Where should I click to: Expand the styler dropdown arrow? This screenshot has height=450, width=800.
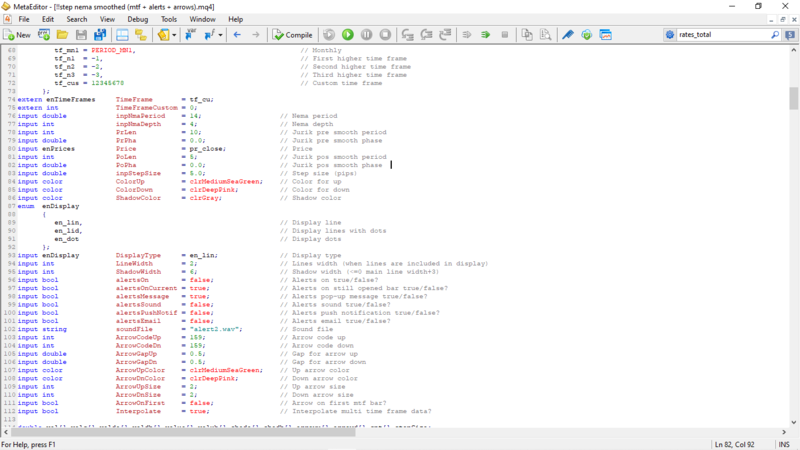(x=174, y=35)
